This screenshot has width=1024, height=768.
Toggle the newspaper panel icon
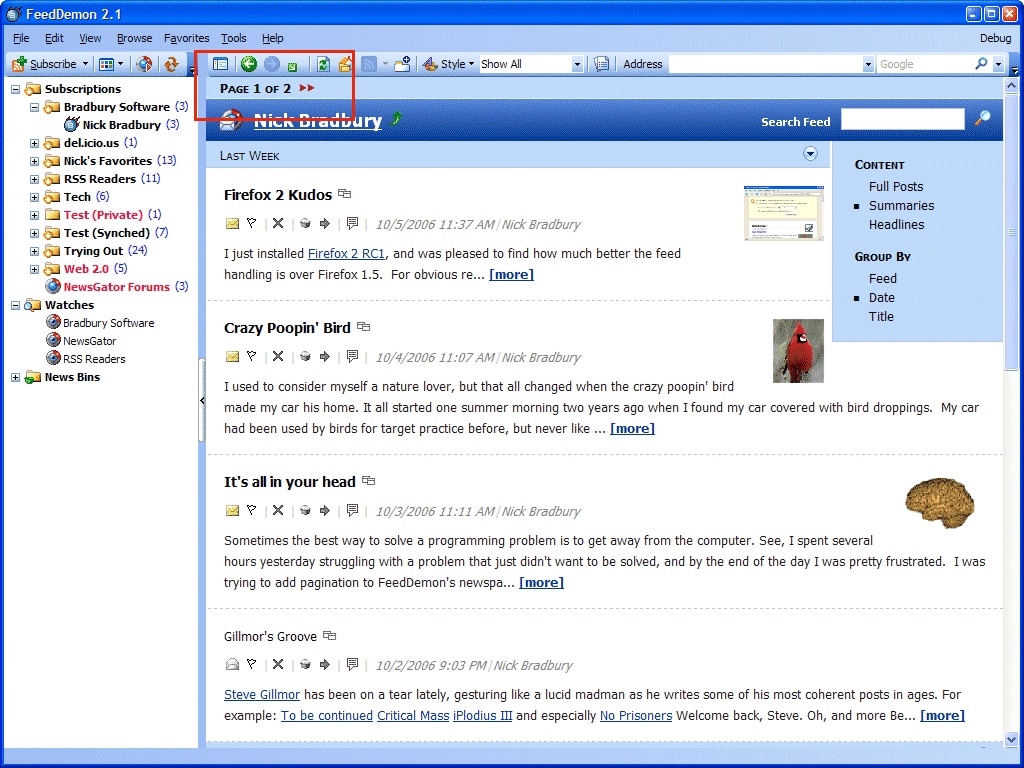221,64
